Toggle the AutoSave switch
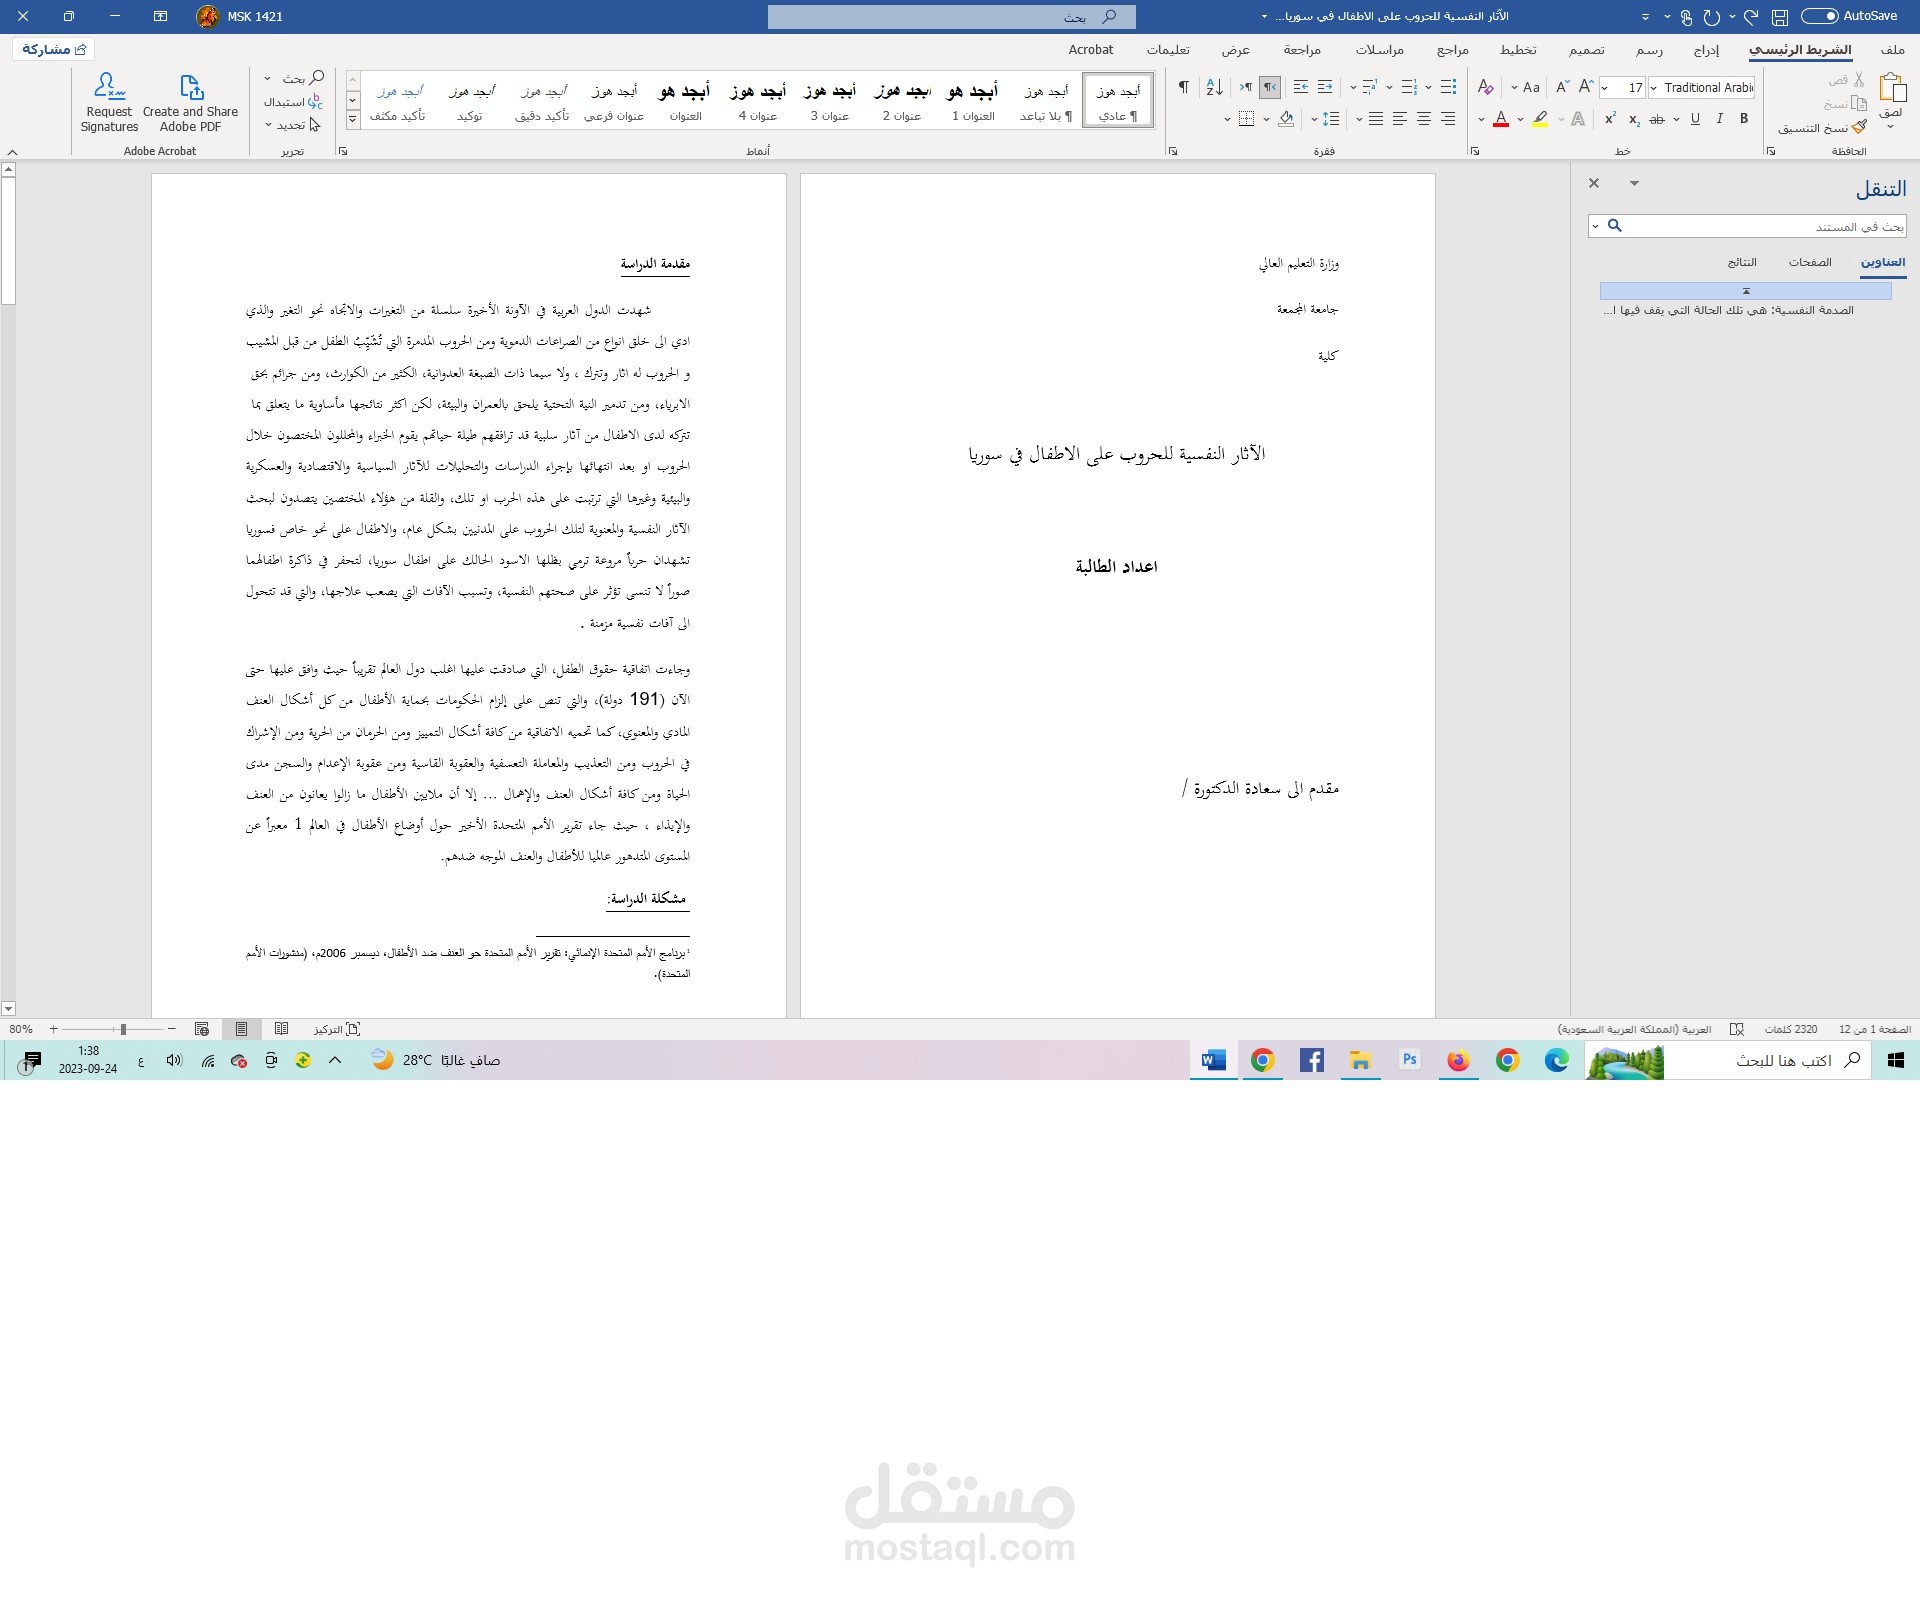 click(x=1820, y=16)
